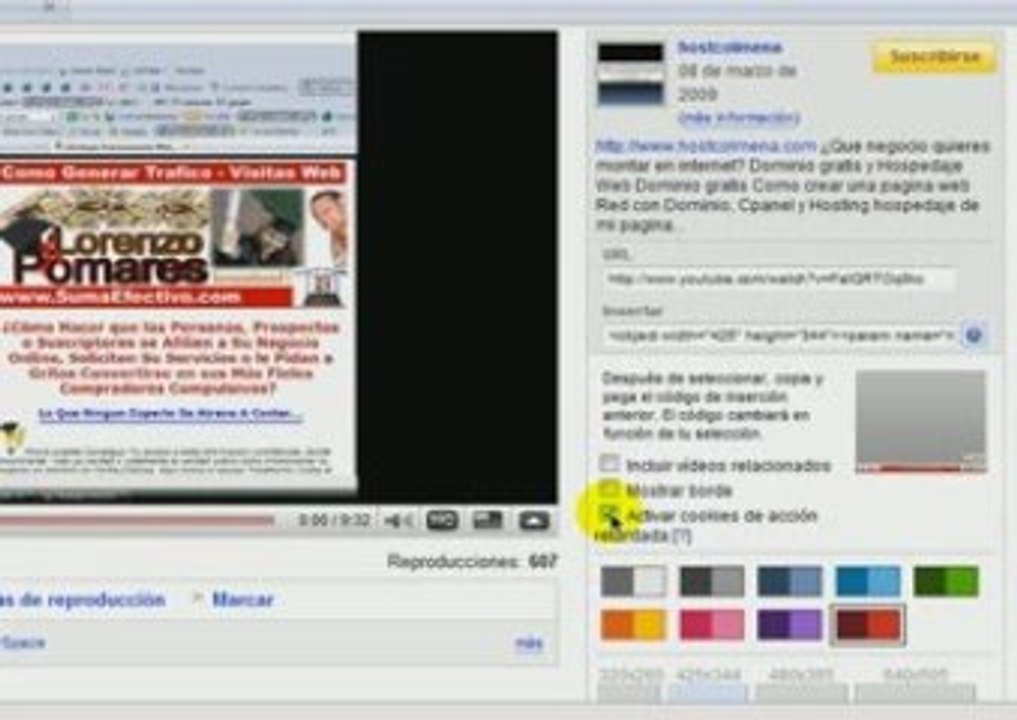Choose the green color theme
This screenshot has width=1017, height=720.
pyautogui.click(x=946, y=581)
